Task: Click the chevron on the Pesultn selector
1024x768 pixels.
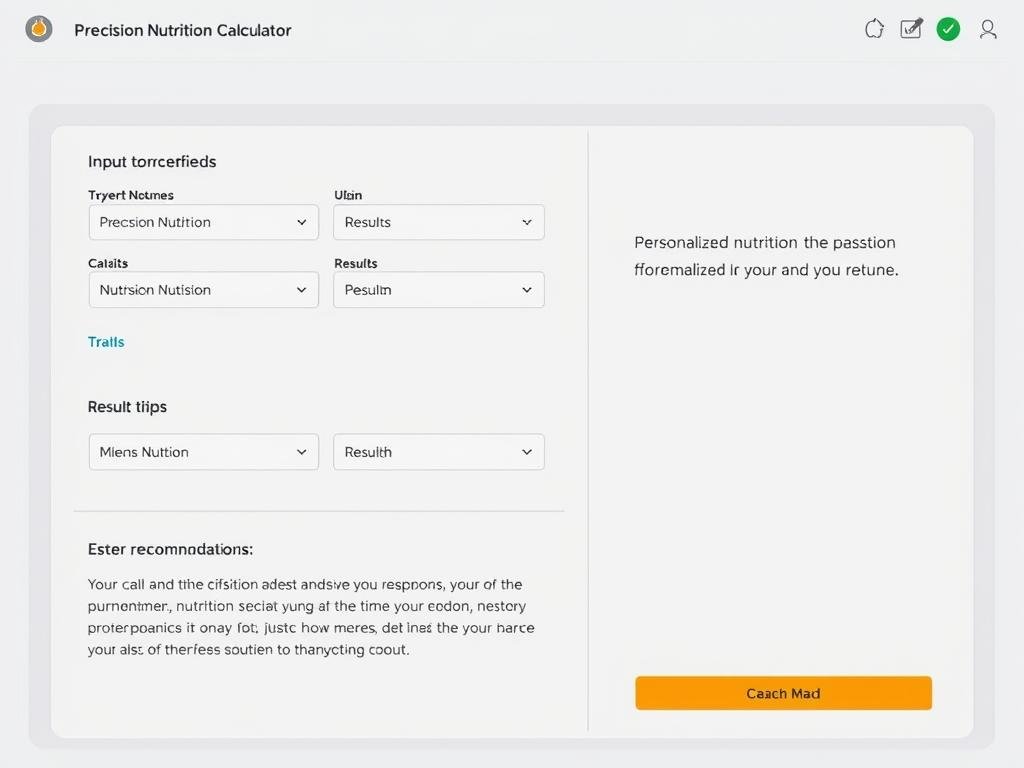Action: pyautogui.click(x=527, y=290)
